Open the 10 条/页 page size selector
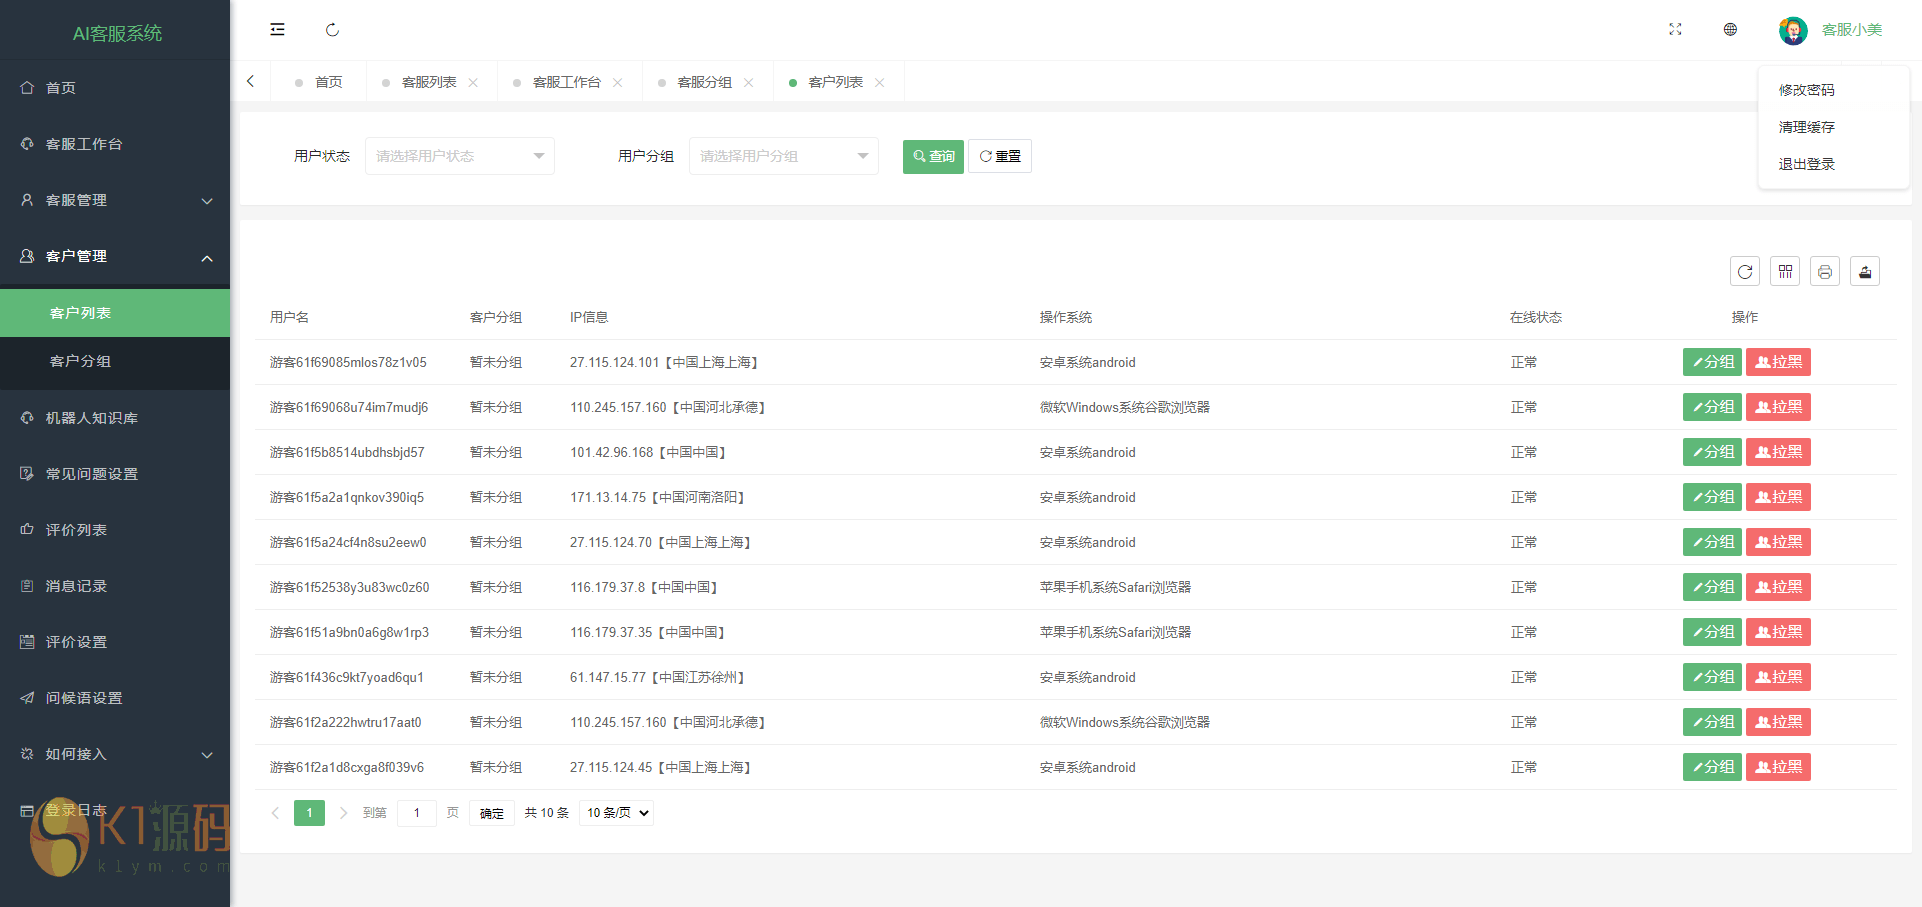Image resolution: width=1922 pixels, height=907 pixels. pos(617,813)
